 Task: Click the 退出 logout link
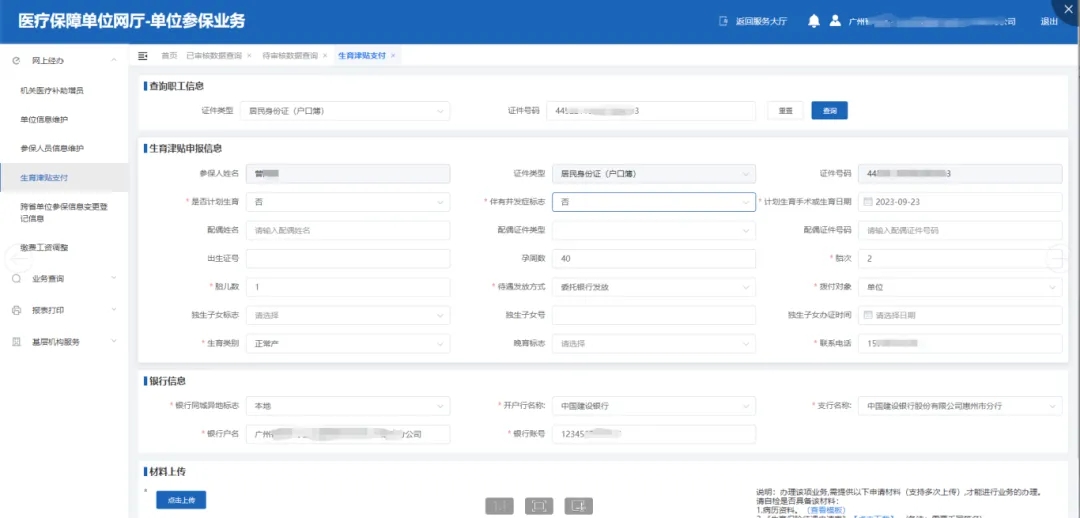tap(1049, 21)
